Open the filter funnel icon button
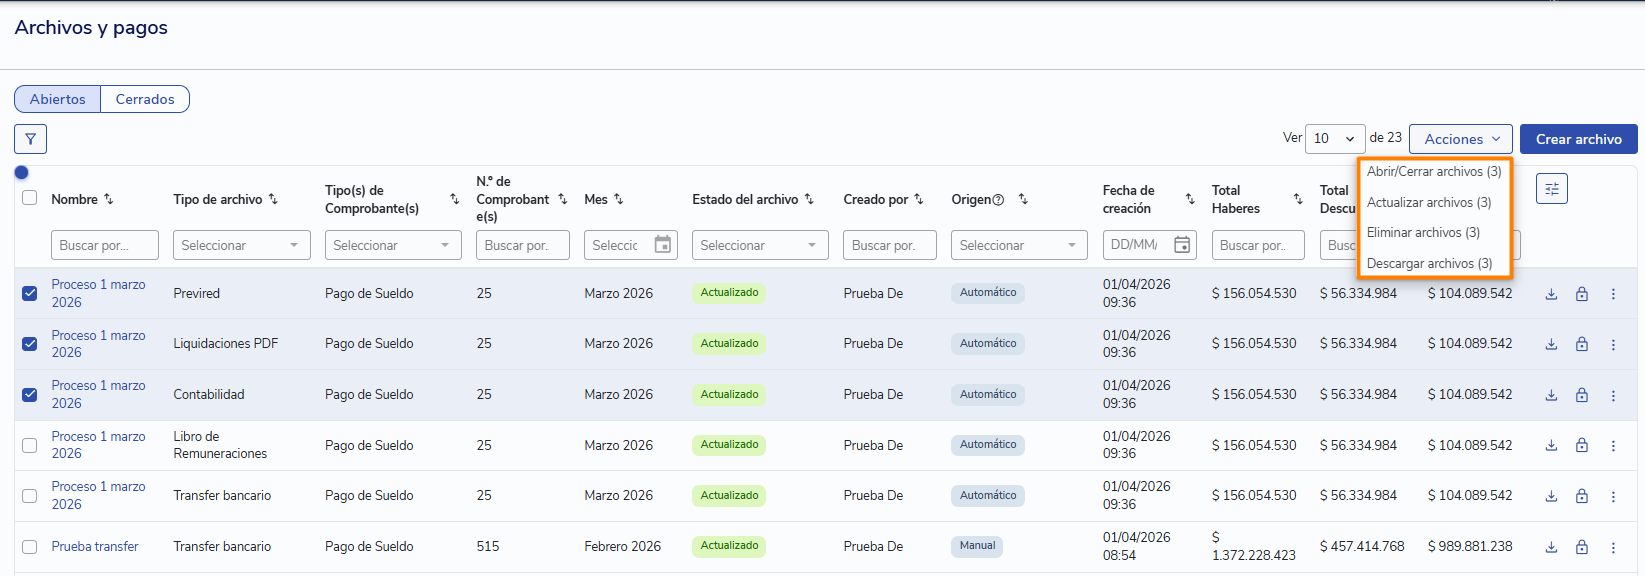This screenshot has width=1645, height=576. (30, 139)
